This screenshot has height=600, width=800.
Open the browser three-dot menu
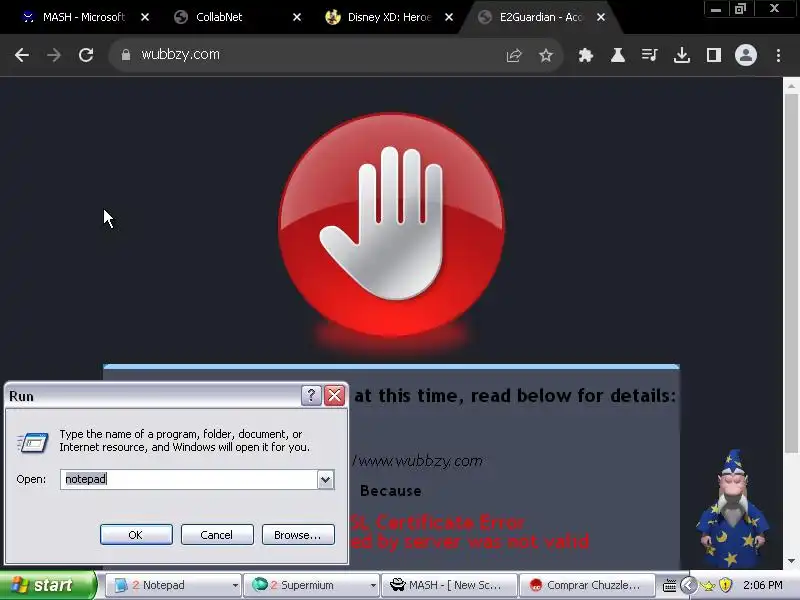click(x=778, y=55)
